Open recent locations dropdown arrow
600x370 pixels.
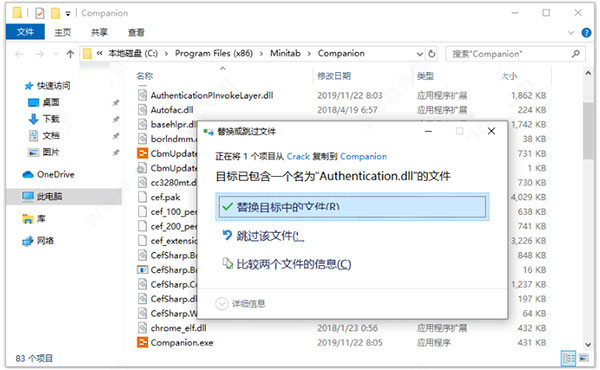click(56, 54)
